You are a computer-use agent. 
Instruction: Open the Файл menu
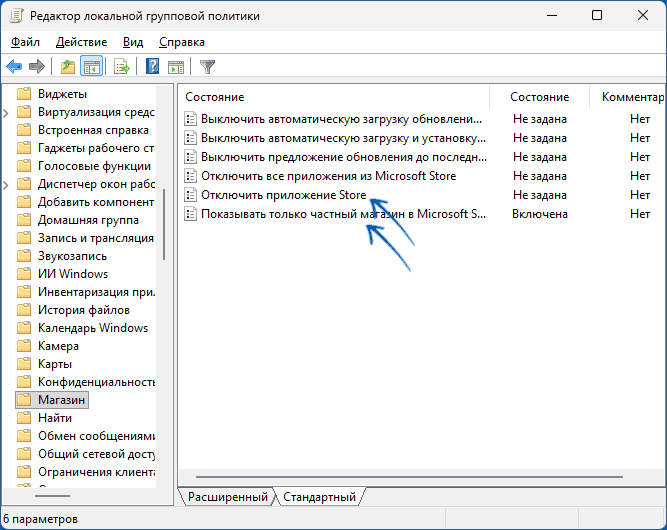click(25, 42)
